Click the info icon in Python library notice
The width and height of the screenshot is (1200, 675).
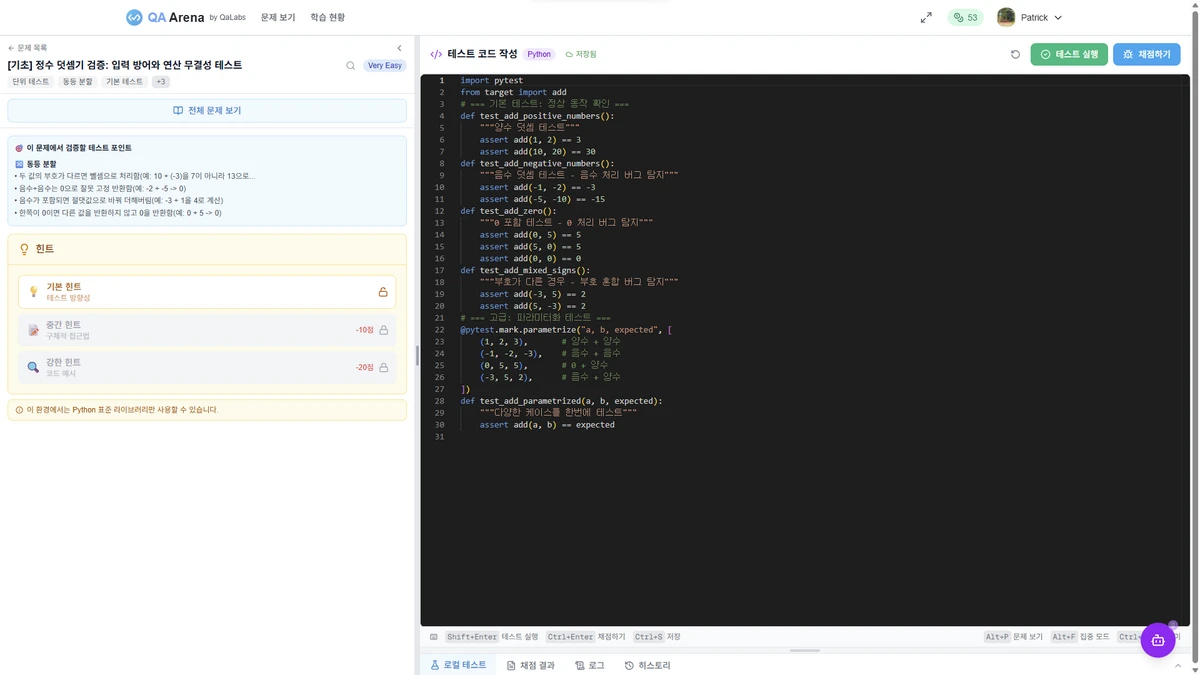tap(19, 410)
